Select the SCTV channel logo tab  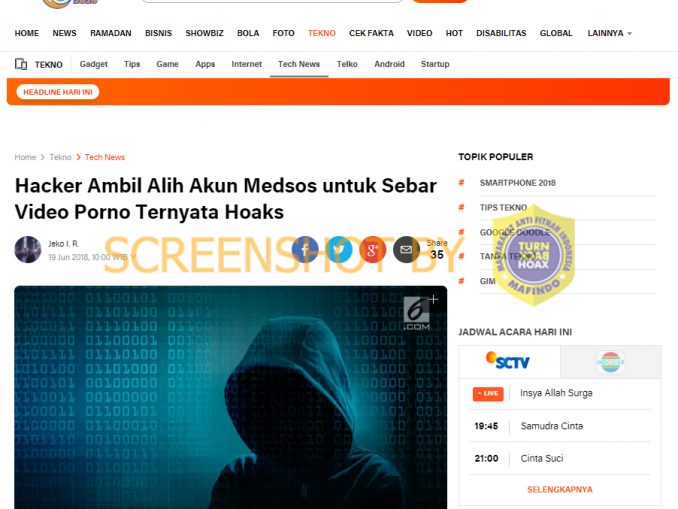[x=509, y=362]
